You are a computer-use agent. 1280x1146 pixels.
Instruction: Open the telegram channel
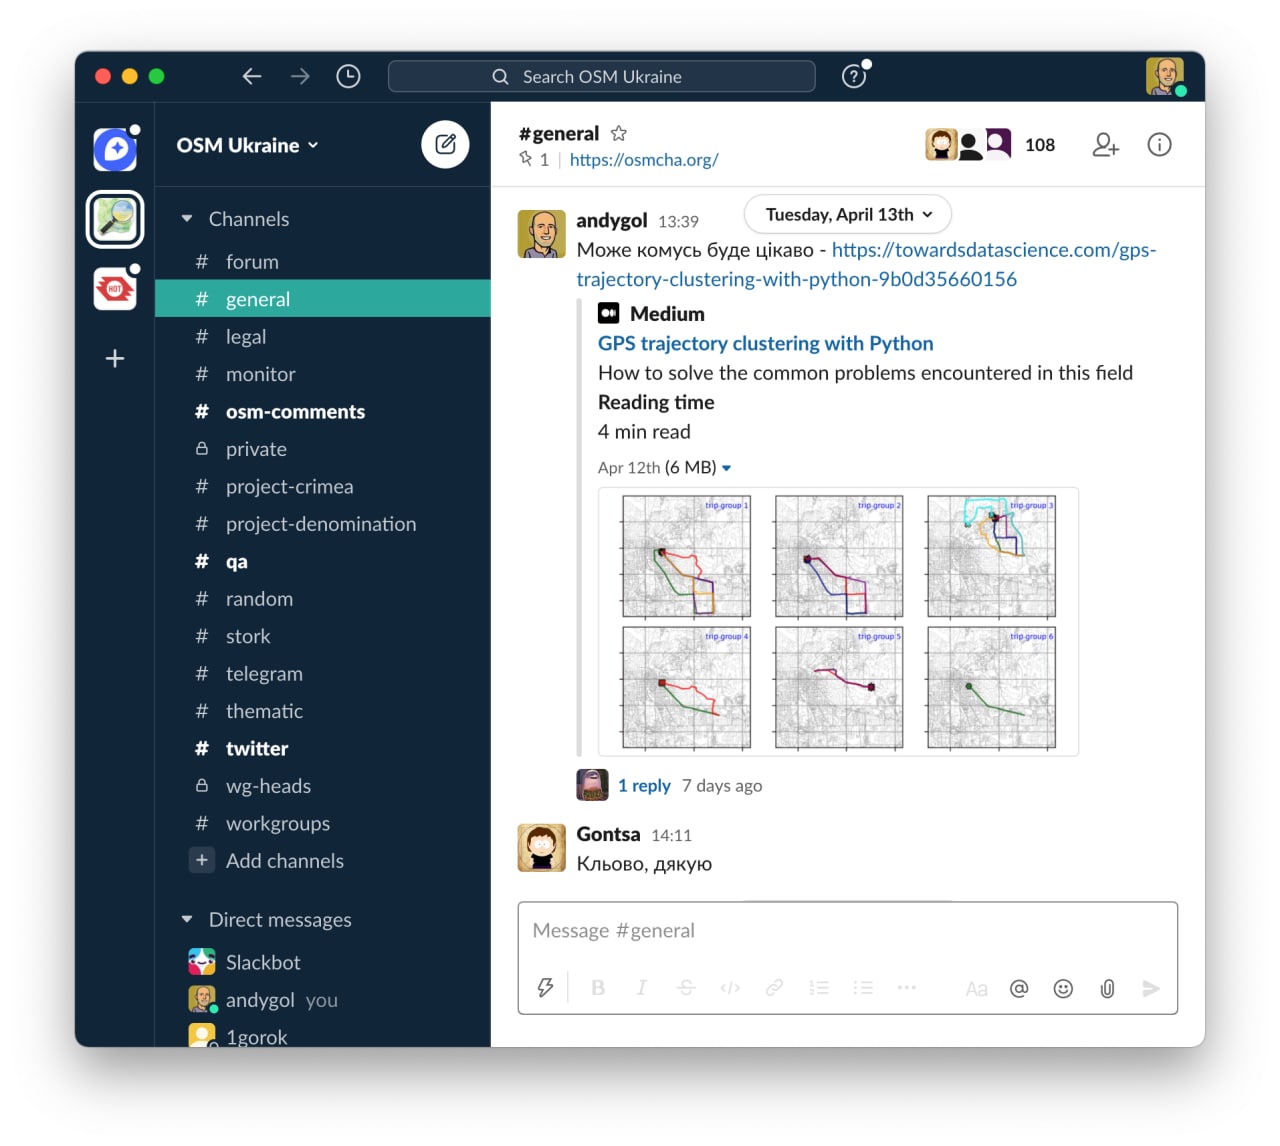(x=323, y=674)
